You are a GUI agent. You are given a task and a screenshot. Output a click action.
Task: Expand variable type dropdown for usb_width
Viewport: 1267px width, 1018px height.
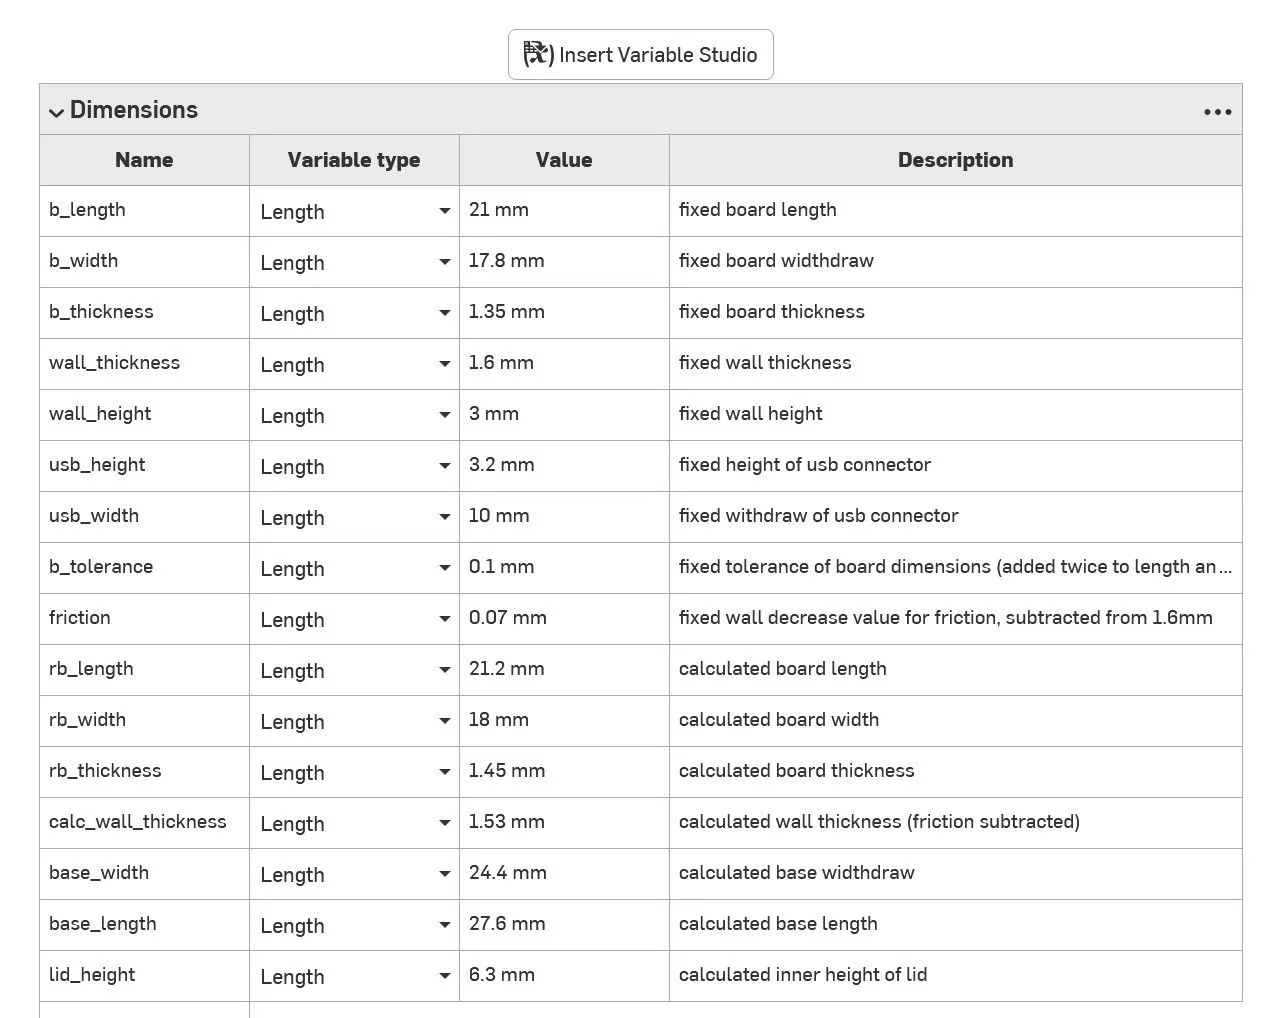coord(354,518)
